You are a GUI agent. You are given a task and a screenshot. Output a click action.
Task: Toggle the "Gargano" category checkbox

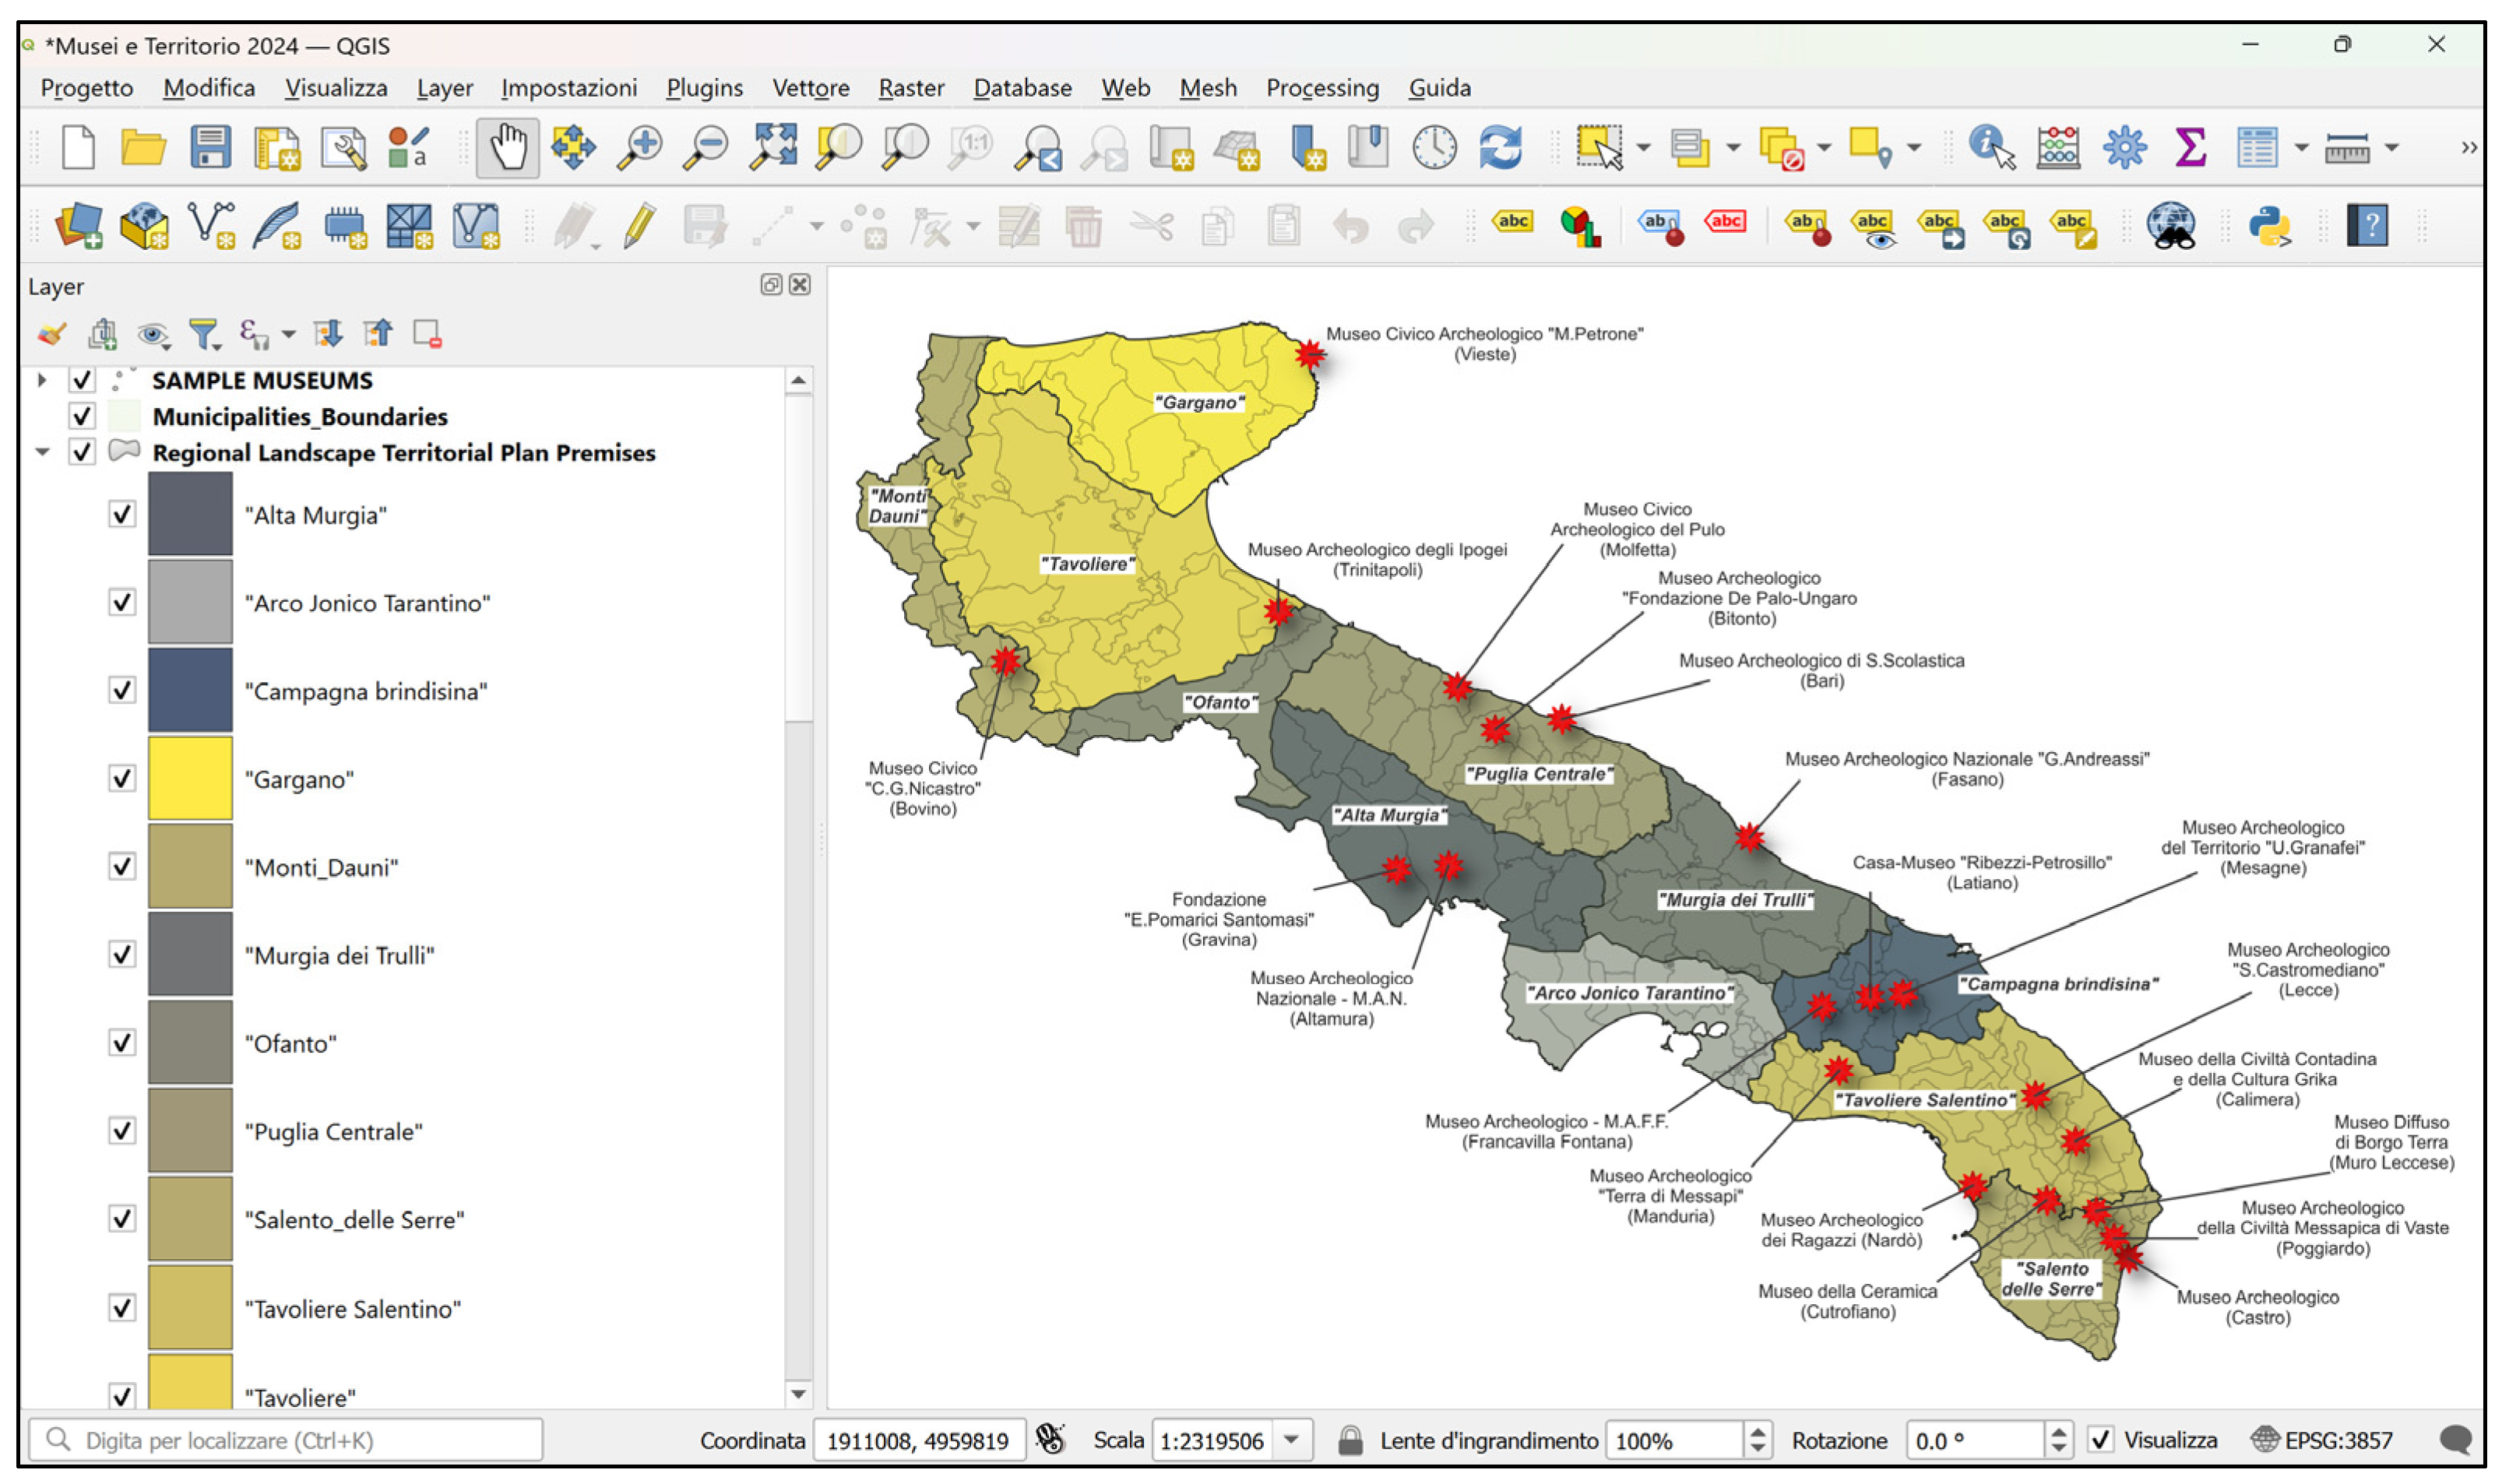click(122, 779)
